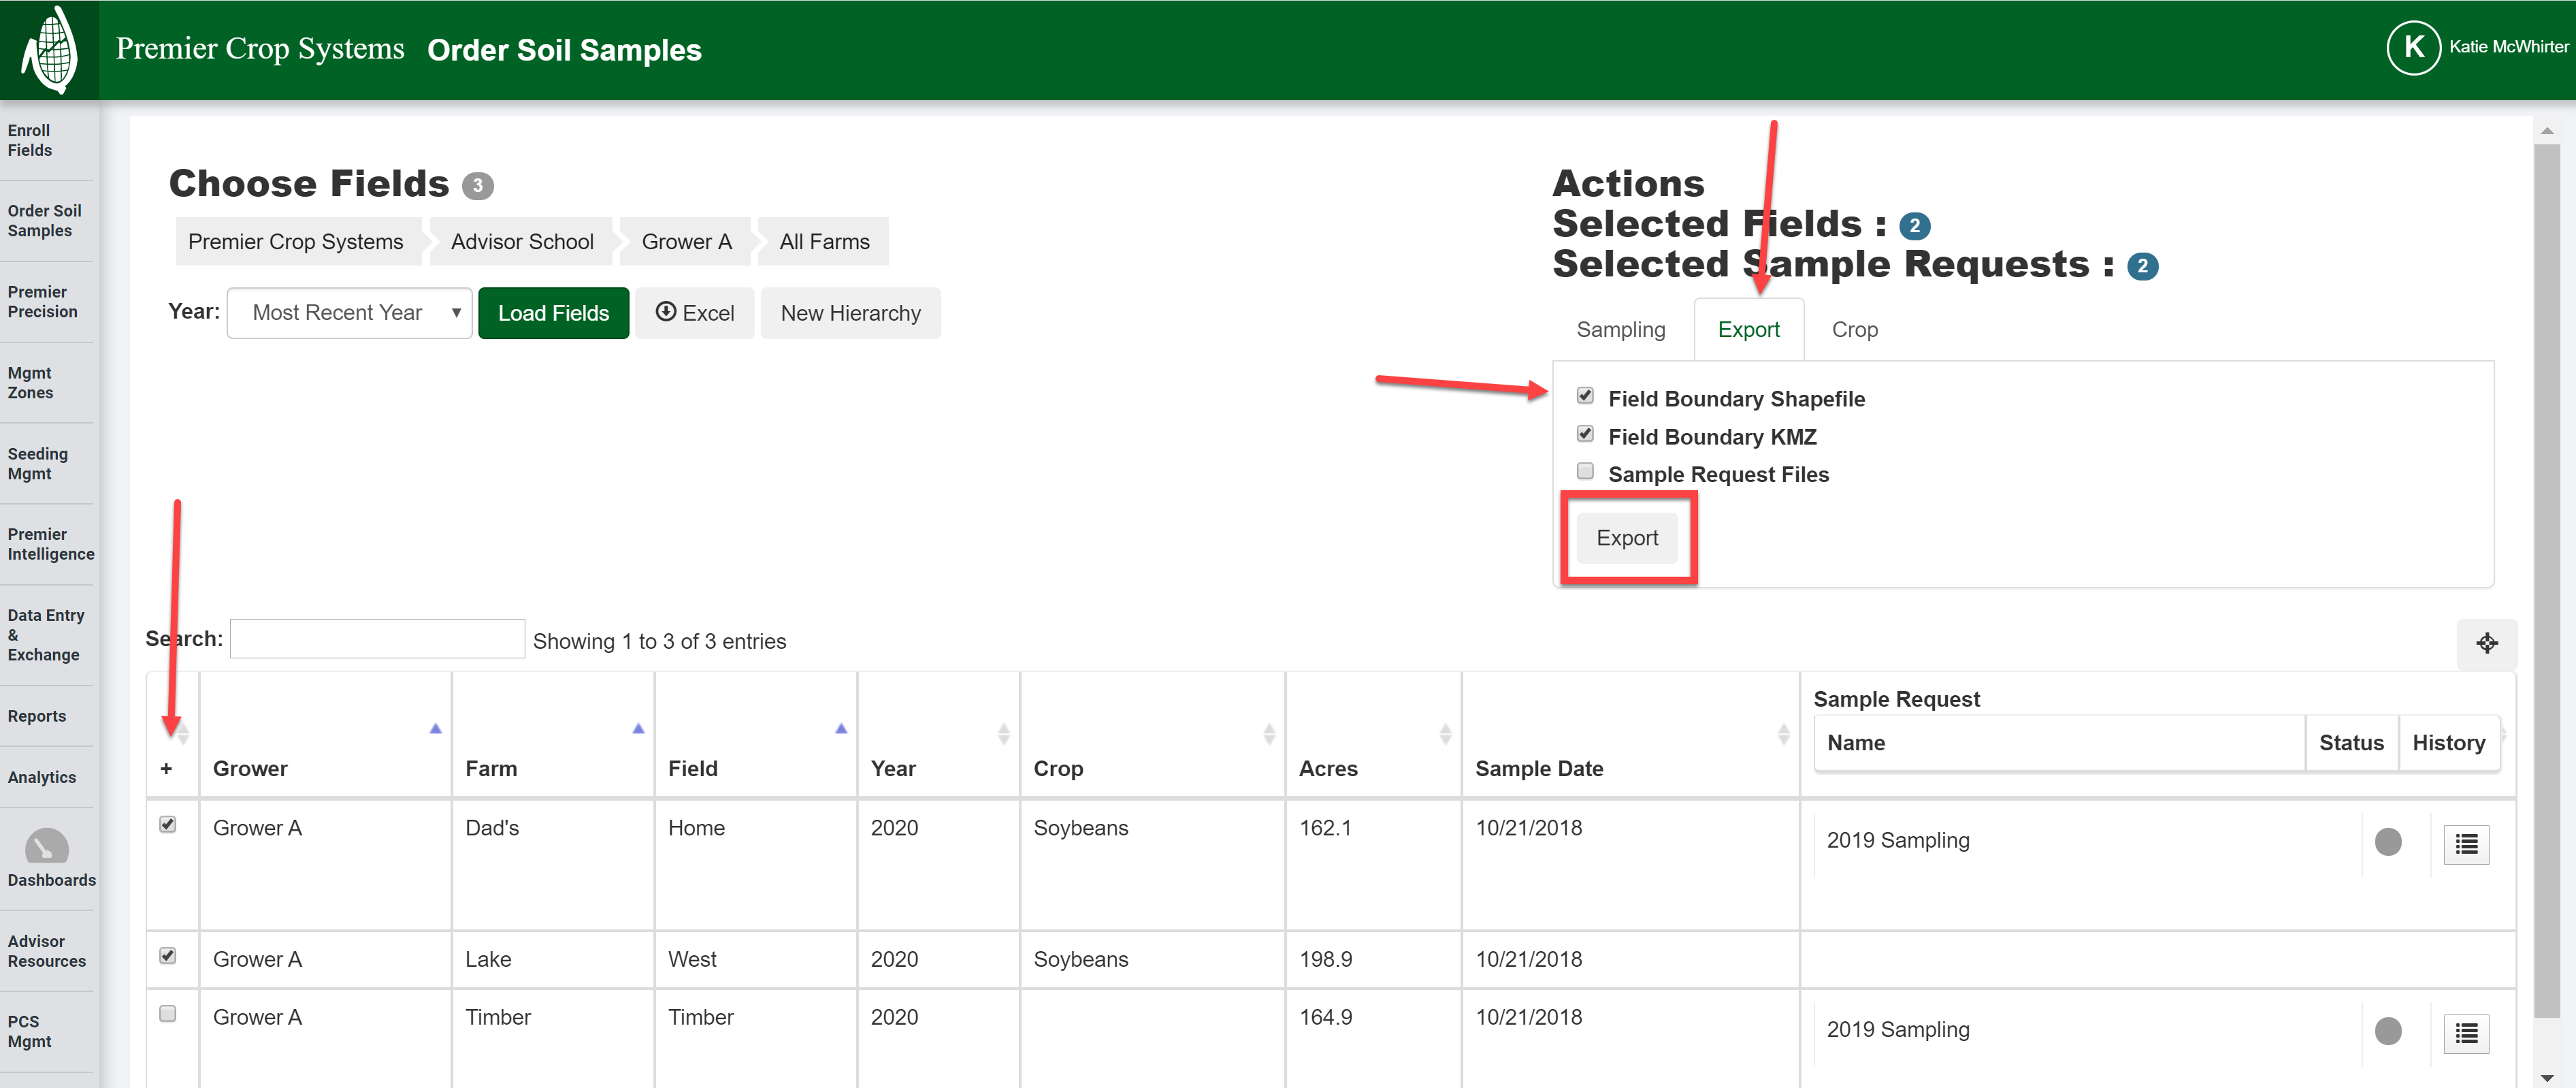
Task: Sort the Grower column using its arrow
Action: click(x=435, y=729)
